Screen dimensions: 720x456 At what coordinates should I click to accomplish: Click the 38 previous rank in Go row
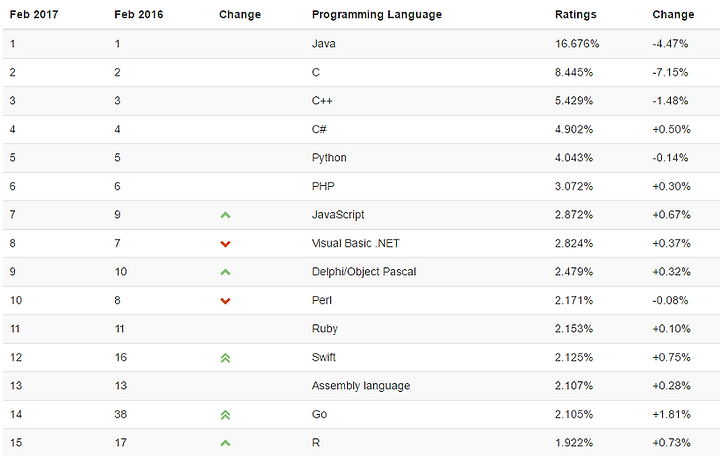[121, 414]
